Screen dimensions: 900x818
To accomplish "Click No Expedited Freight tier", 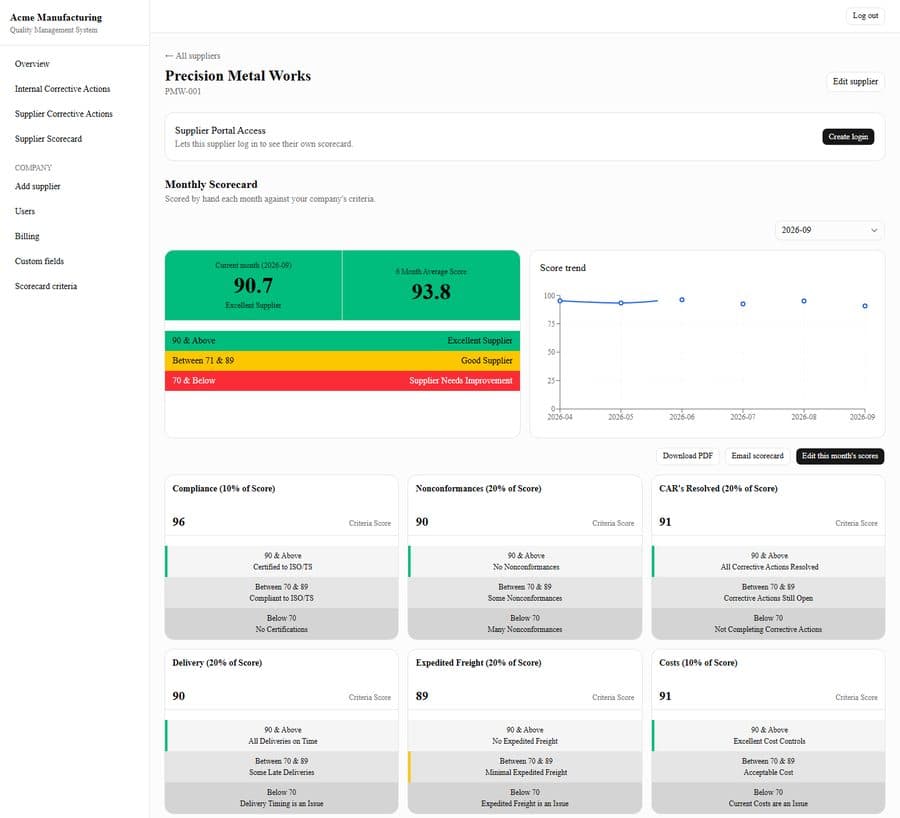I will [x=525, y=735].
